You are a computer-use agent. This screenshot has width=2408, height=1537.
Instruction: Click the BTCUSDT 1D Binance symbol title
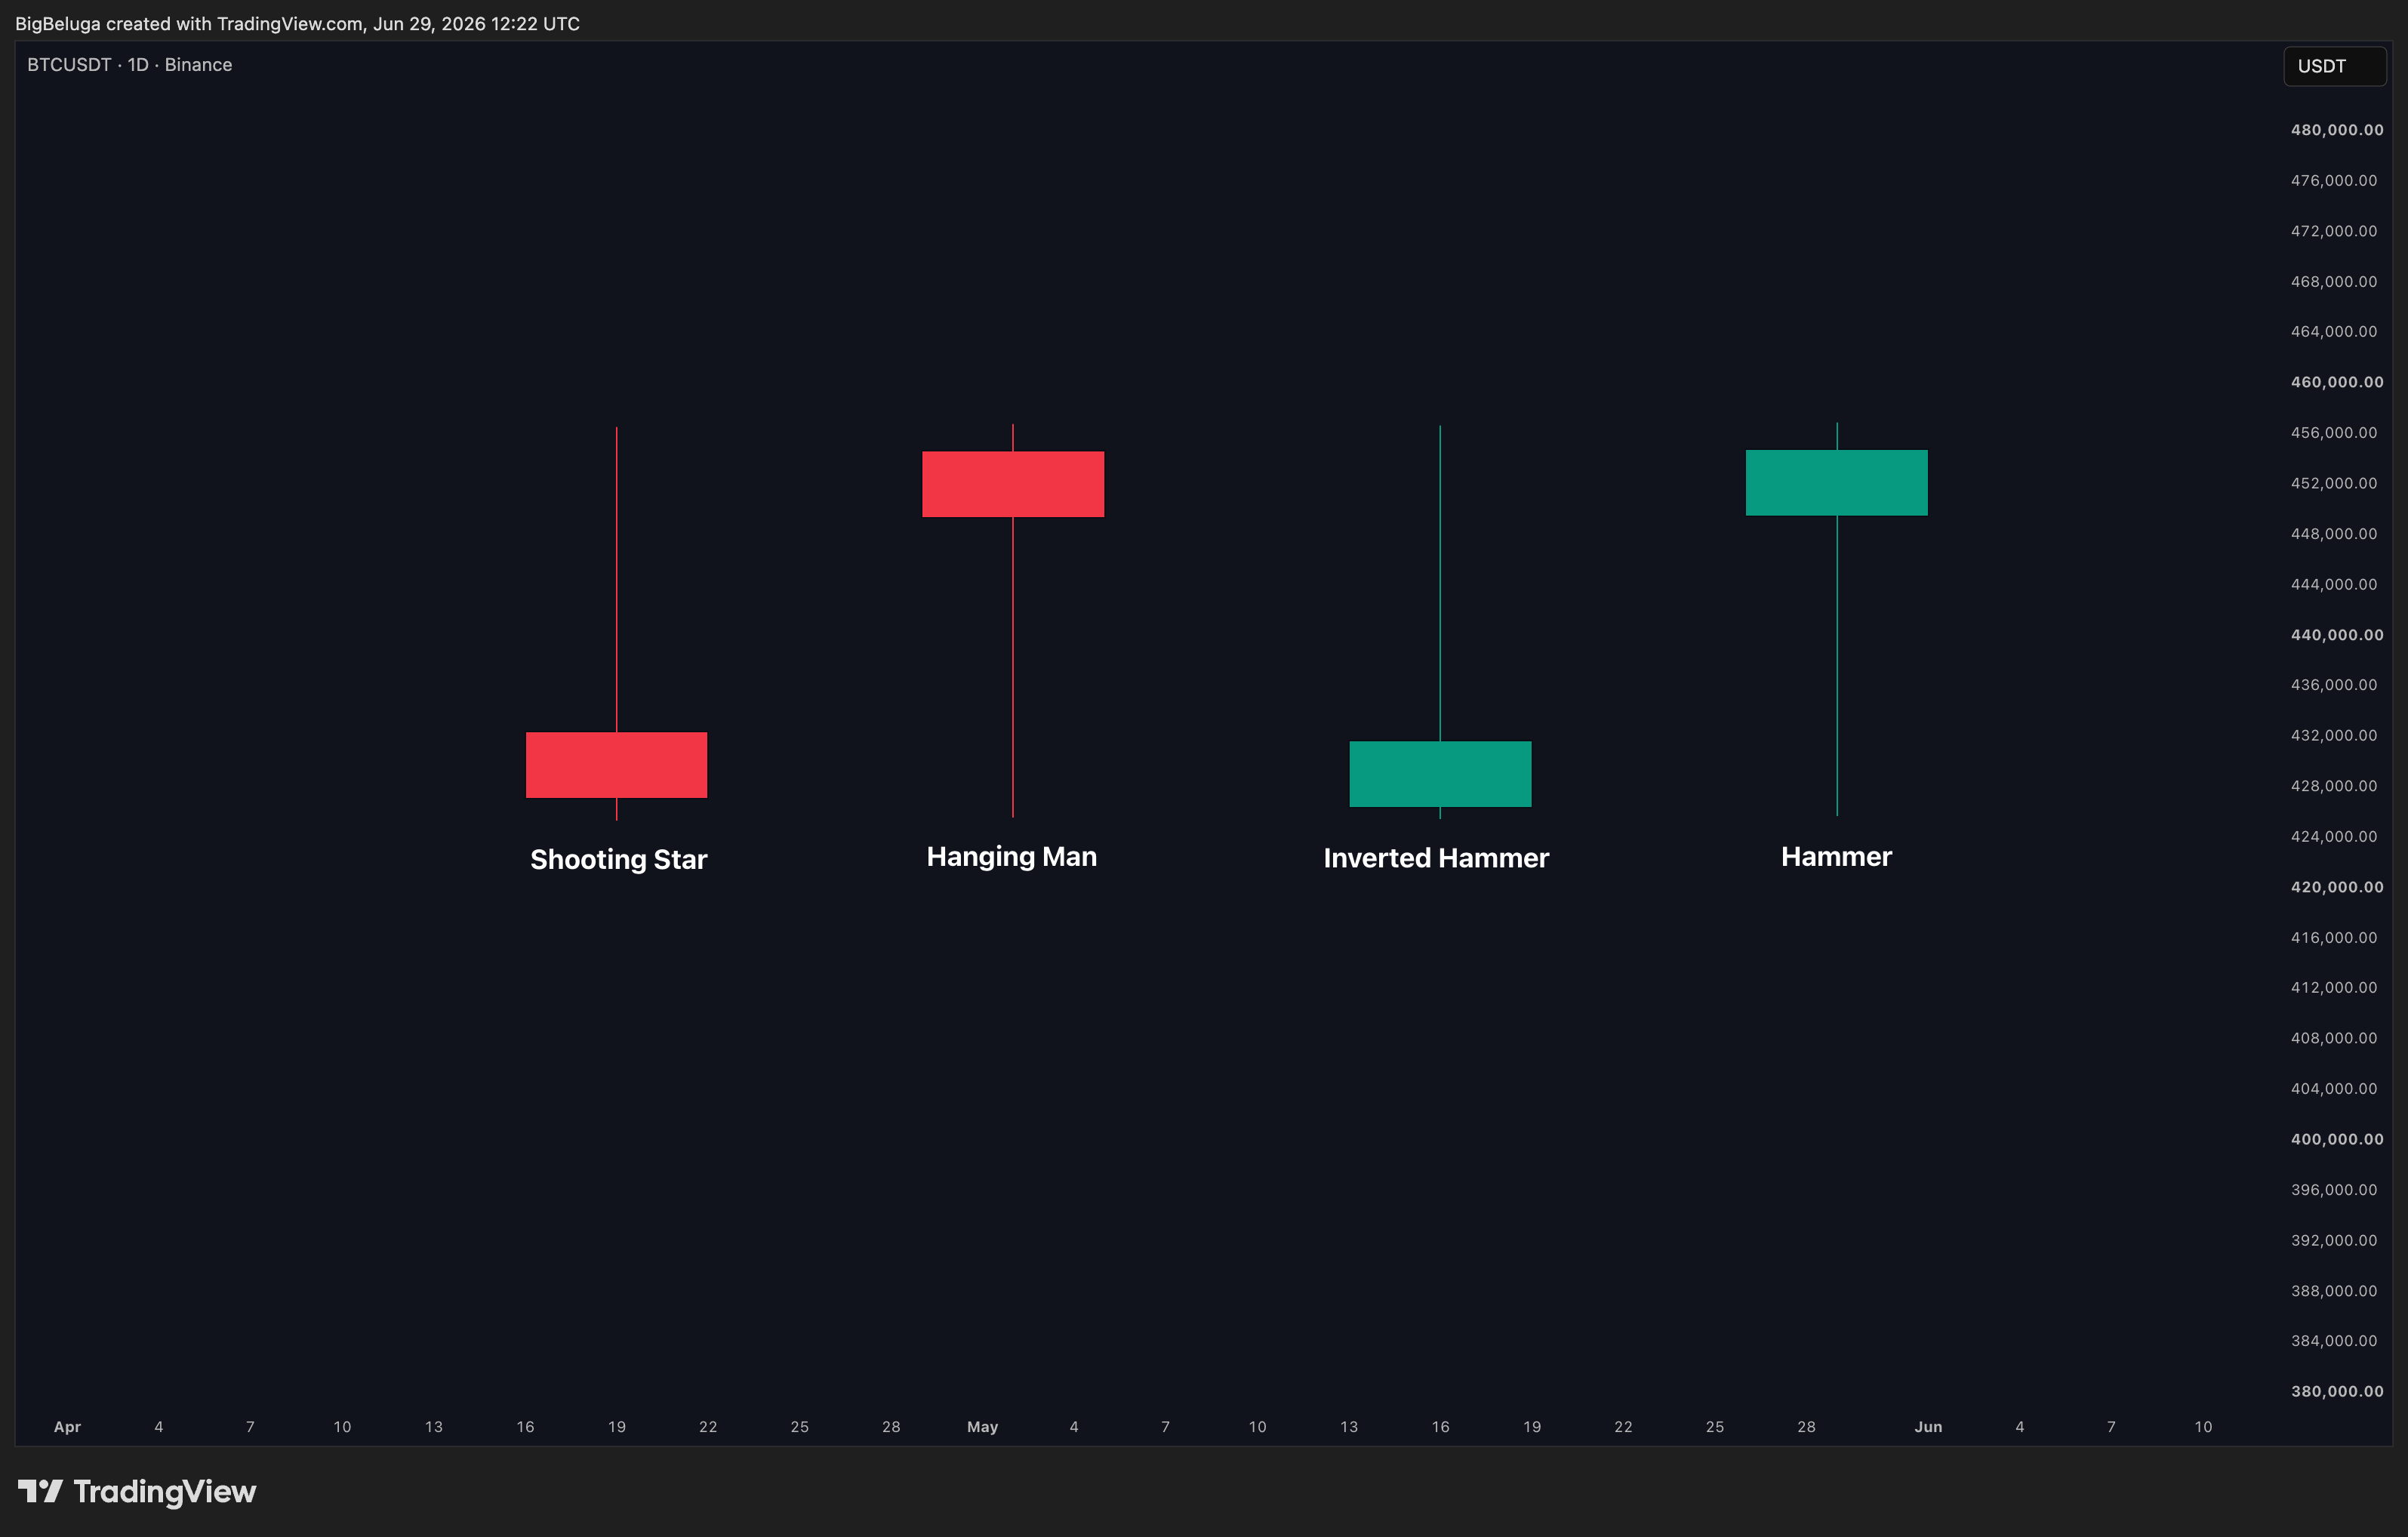pos(129,65)
